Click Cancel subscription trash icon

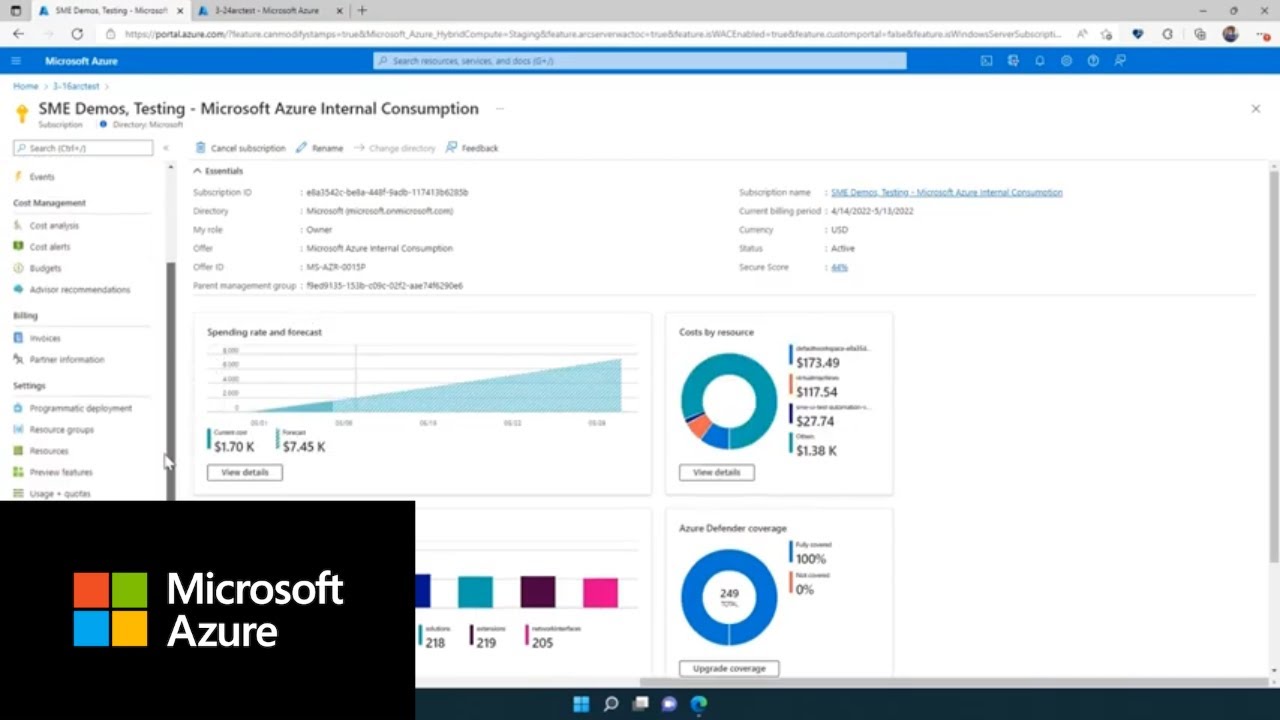(x=201, y=148)
